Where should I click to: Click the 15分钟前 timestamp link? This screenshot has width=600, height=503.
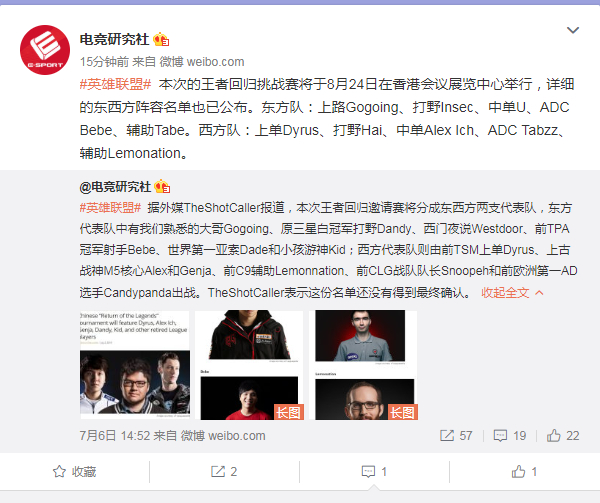(x=104, y=62)
